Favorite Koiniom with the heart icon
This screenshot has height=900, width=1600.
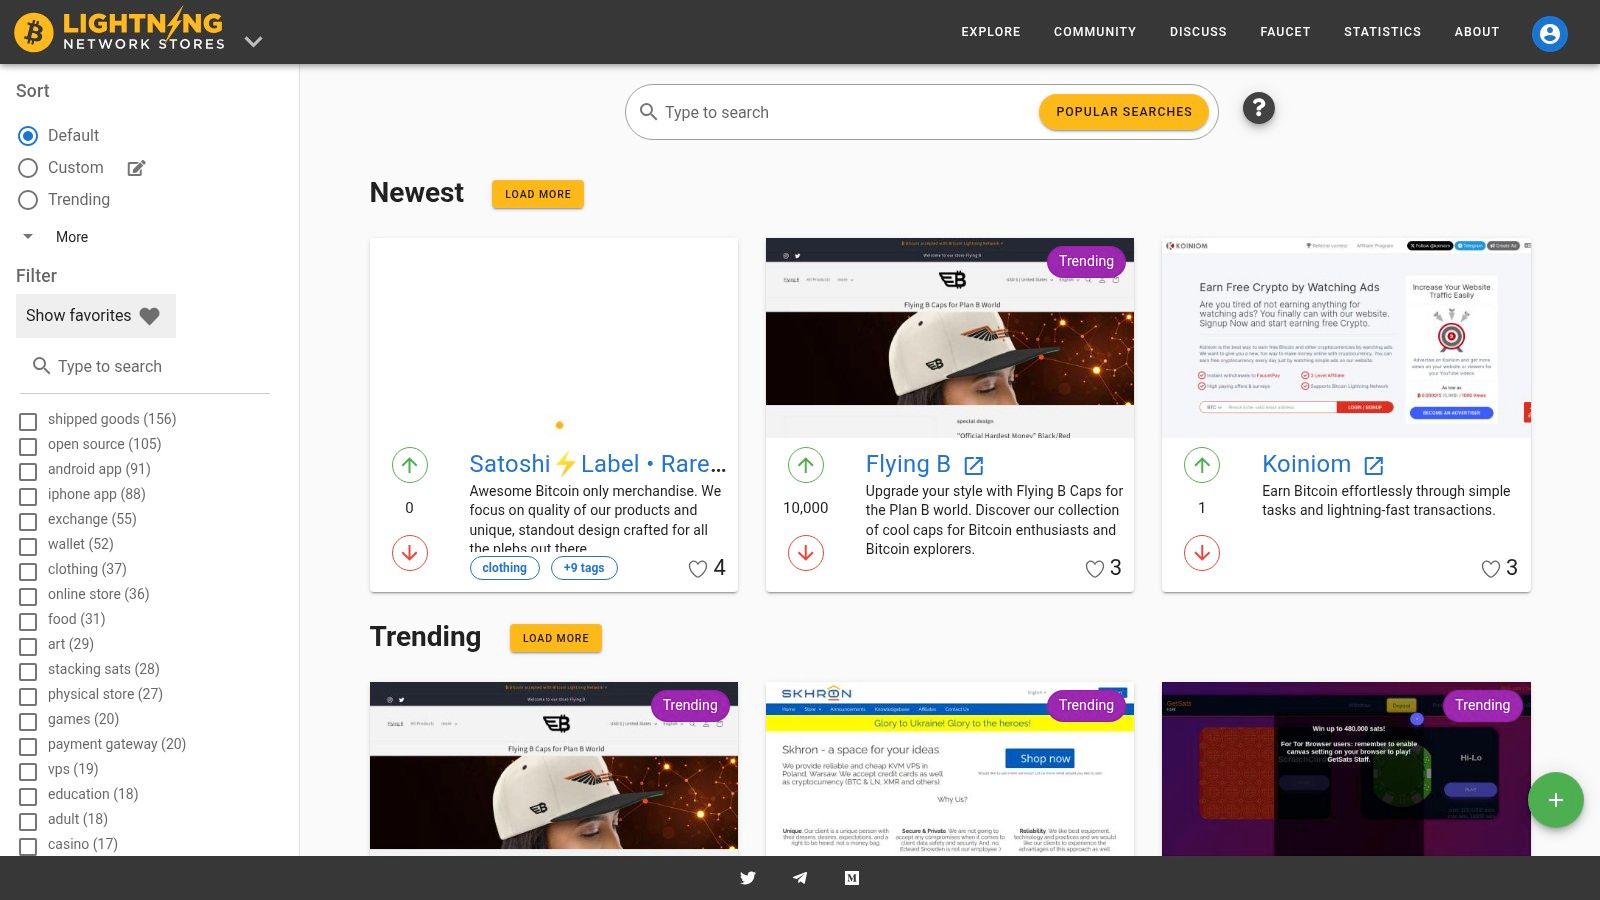[x=1491, y=569]
